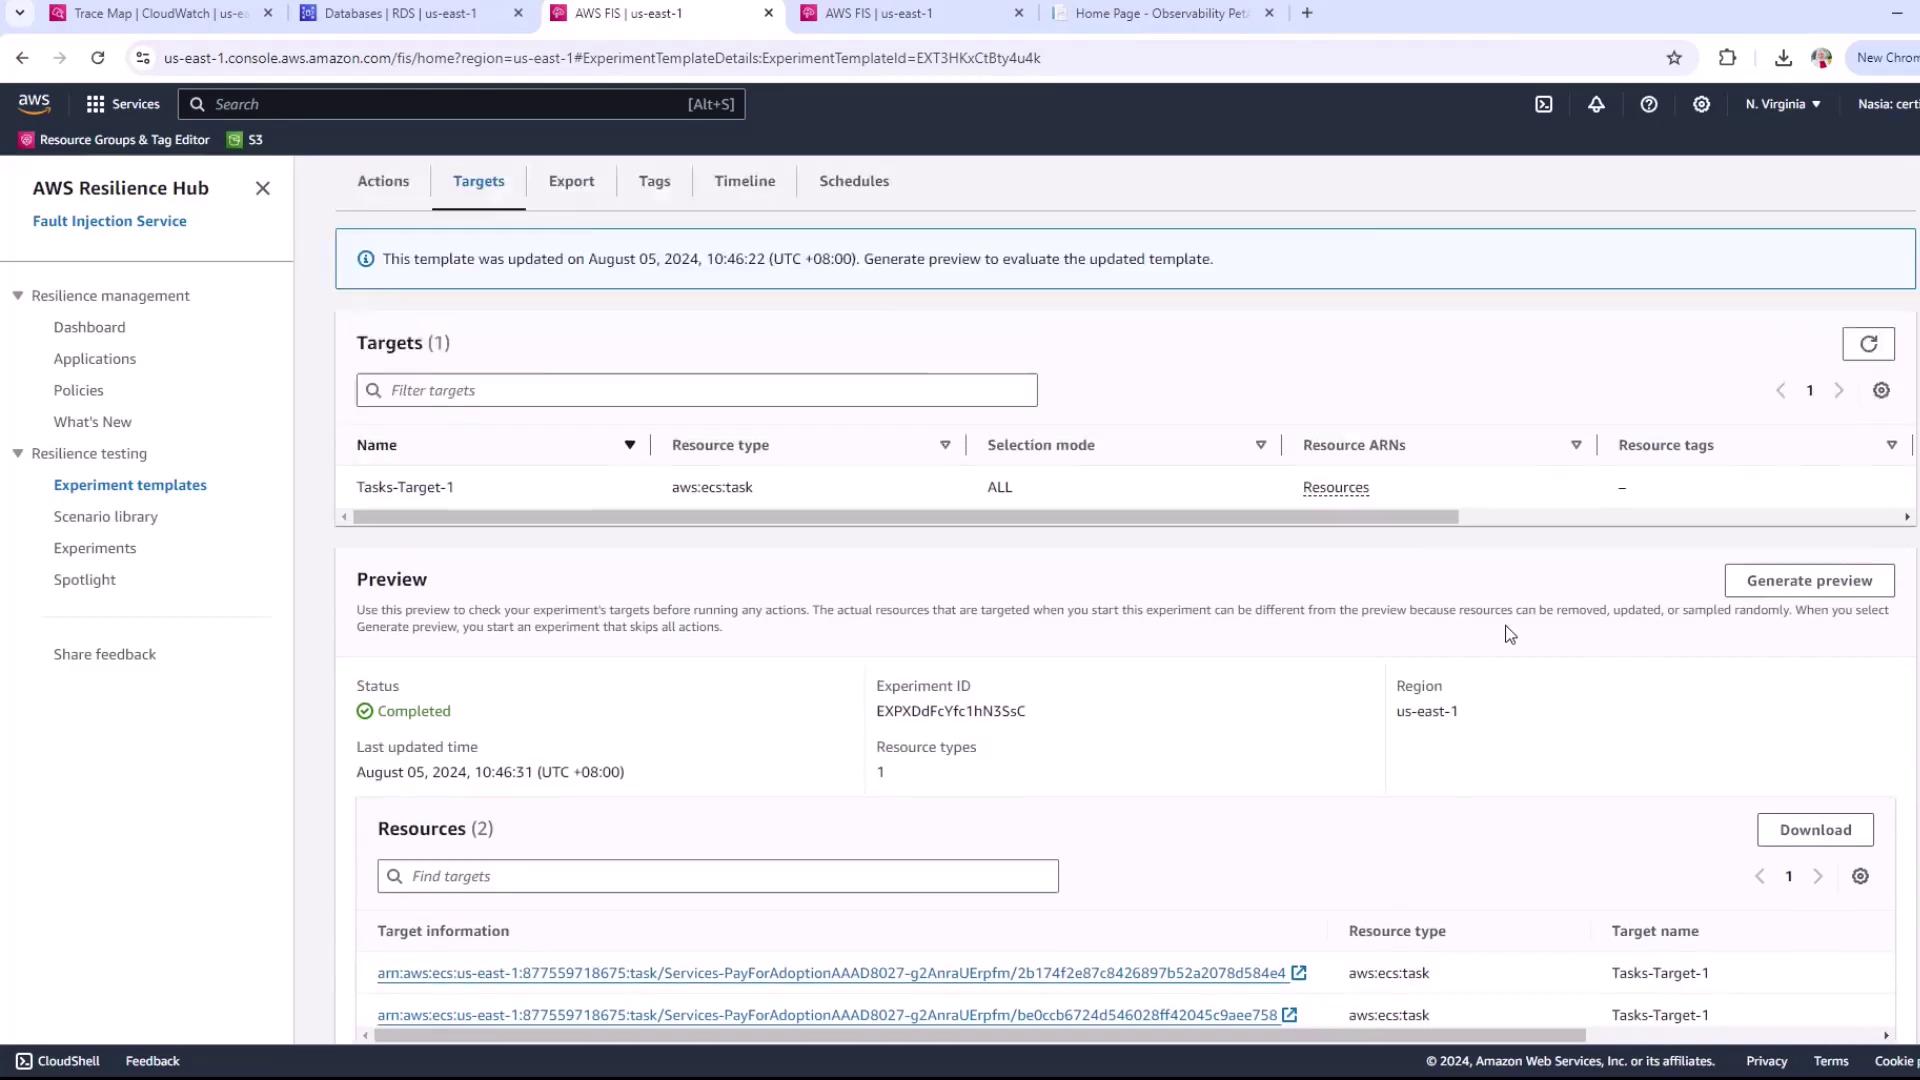Click the Targets table horizontal scrollbar
This screenshot has width=1920, height=1080.
pos(905,517)
